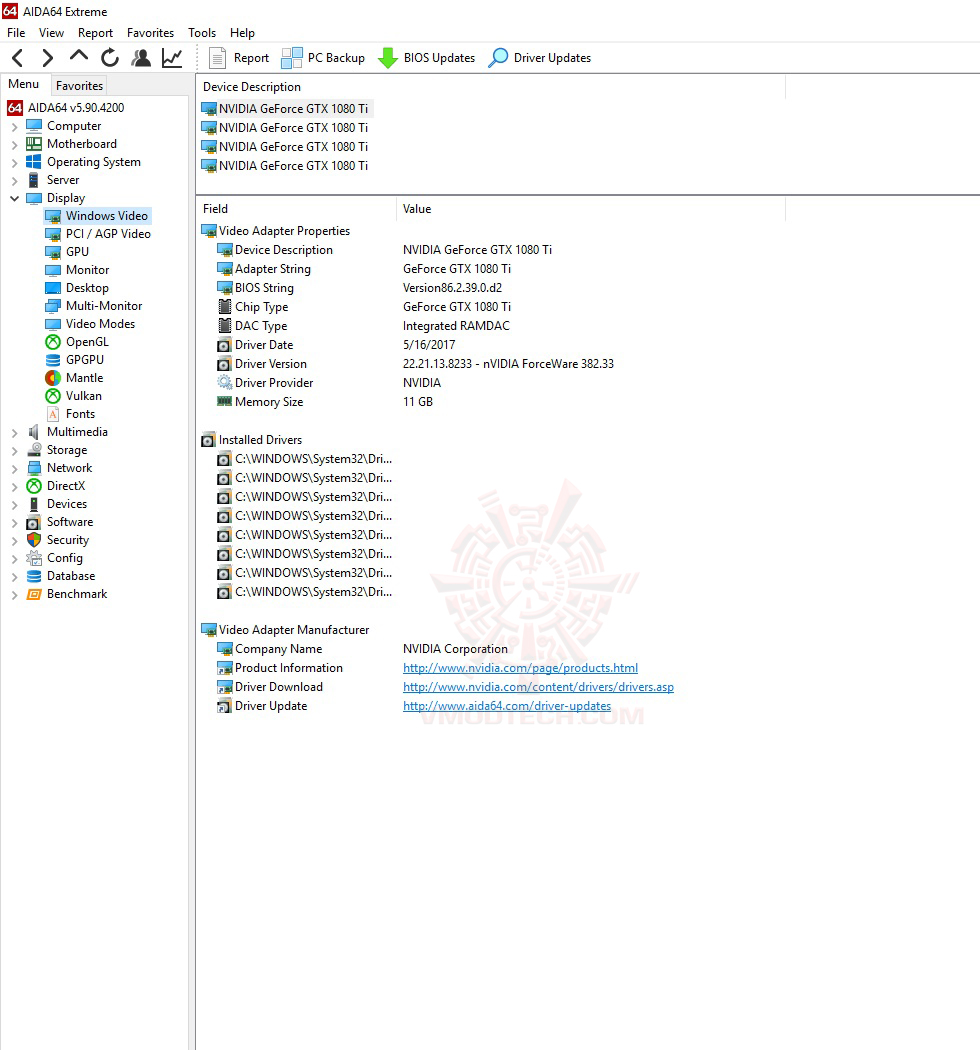Open the Favorites menu in menu bar
Image resolution: width=980 pixels, height=1050 pixels.
click(x=150, y=33)
